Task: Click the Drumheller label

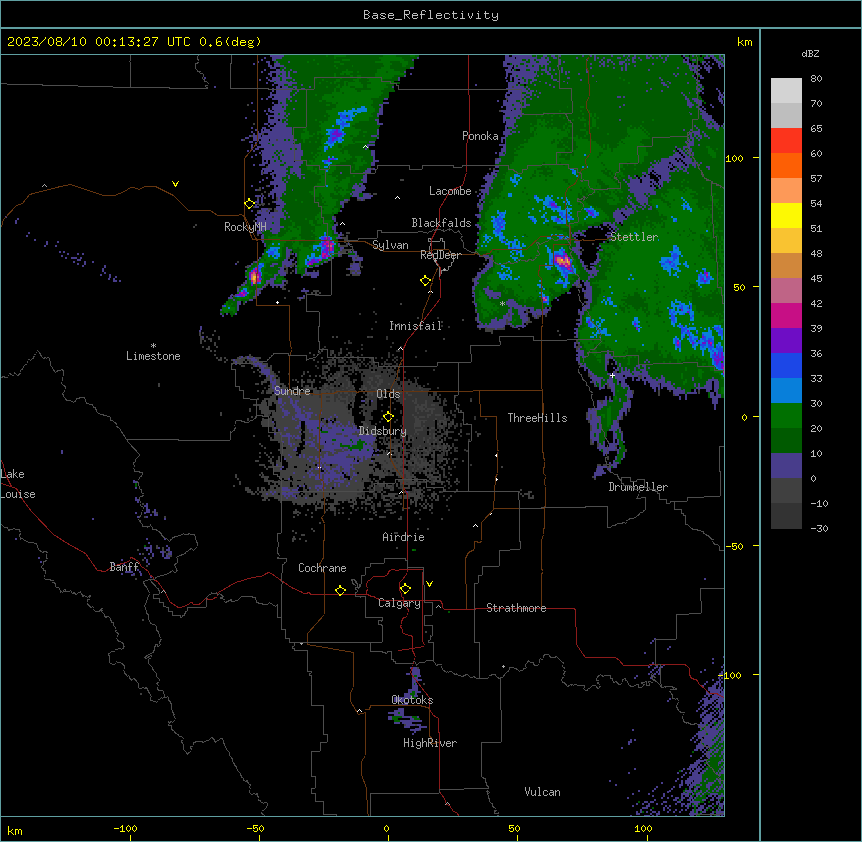Action: click(638, 487)
